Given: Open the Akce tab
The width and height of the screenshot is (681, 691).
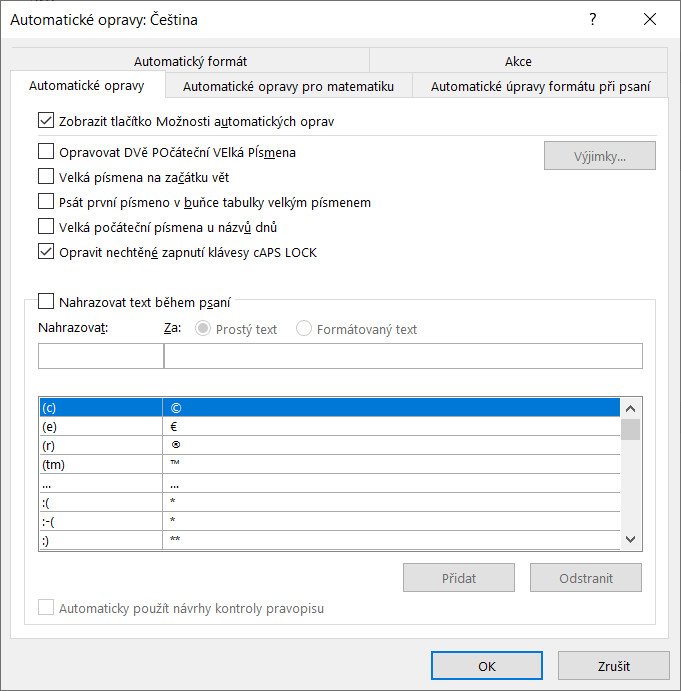Looking at the screenshot, I should pyautogui.click(x=518, y=61).
